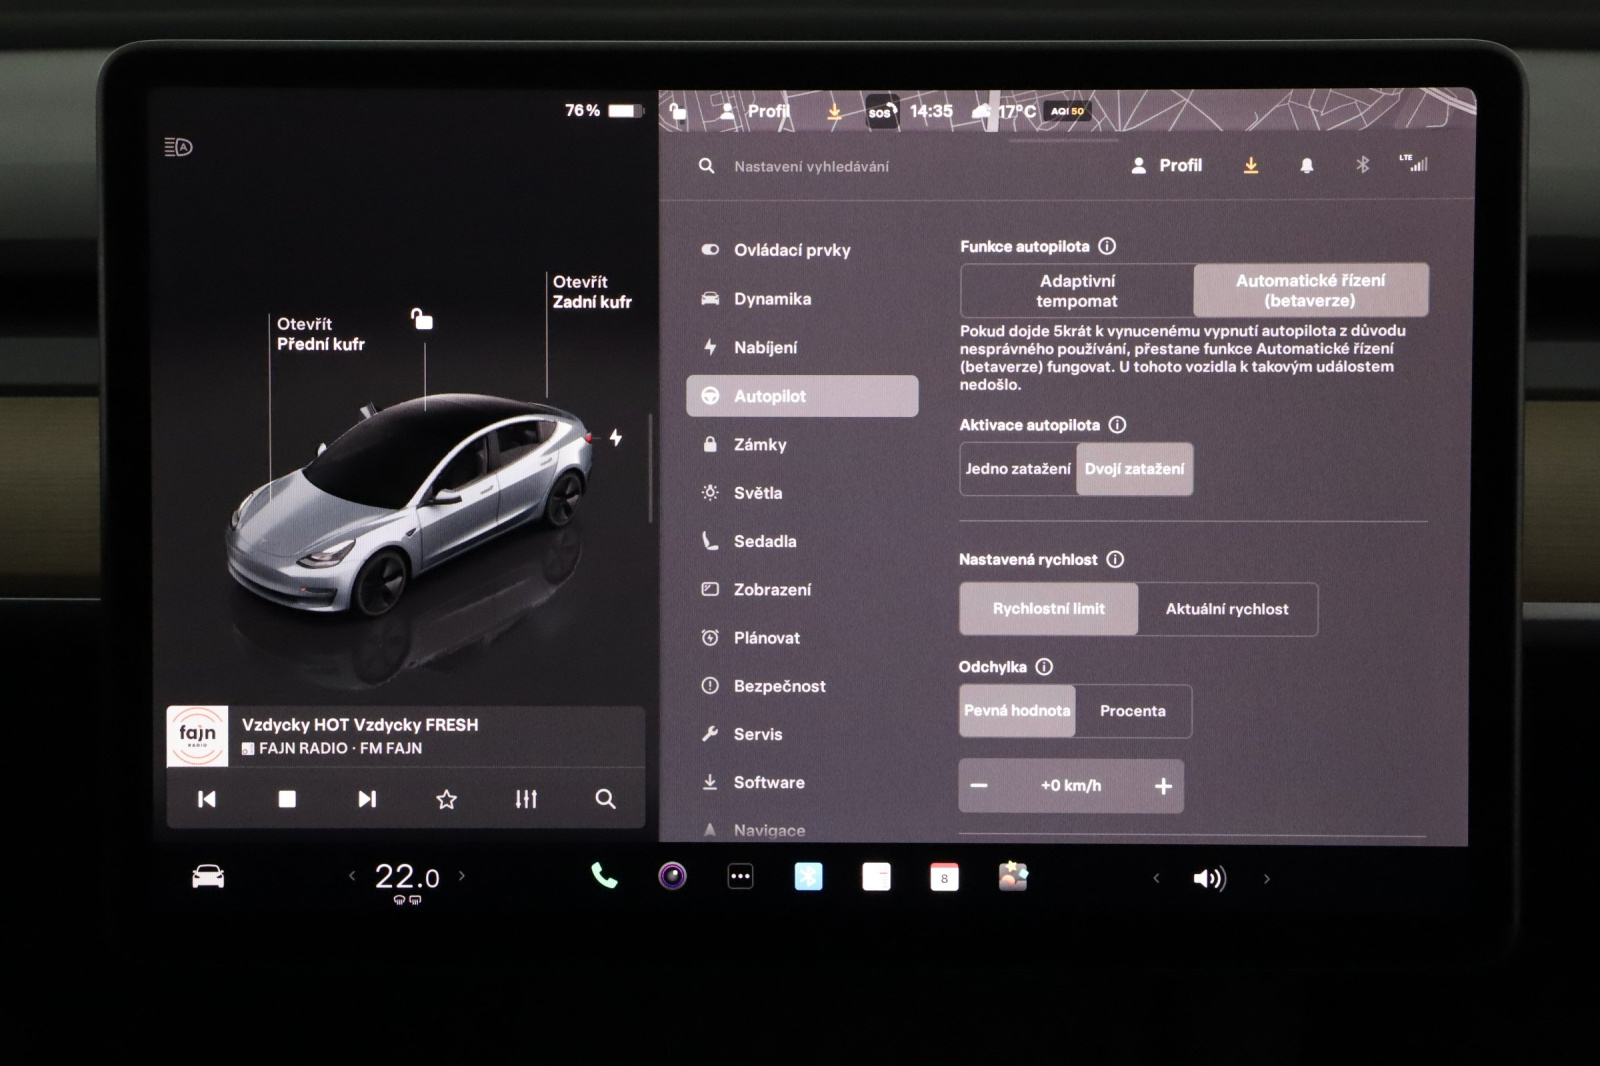Viewport: 1600px width, 1066px height.
Task: Open the phone app in the dock
Action: (604, 877)
